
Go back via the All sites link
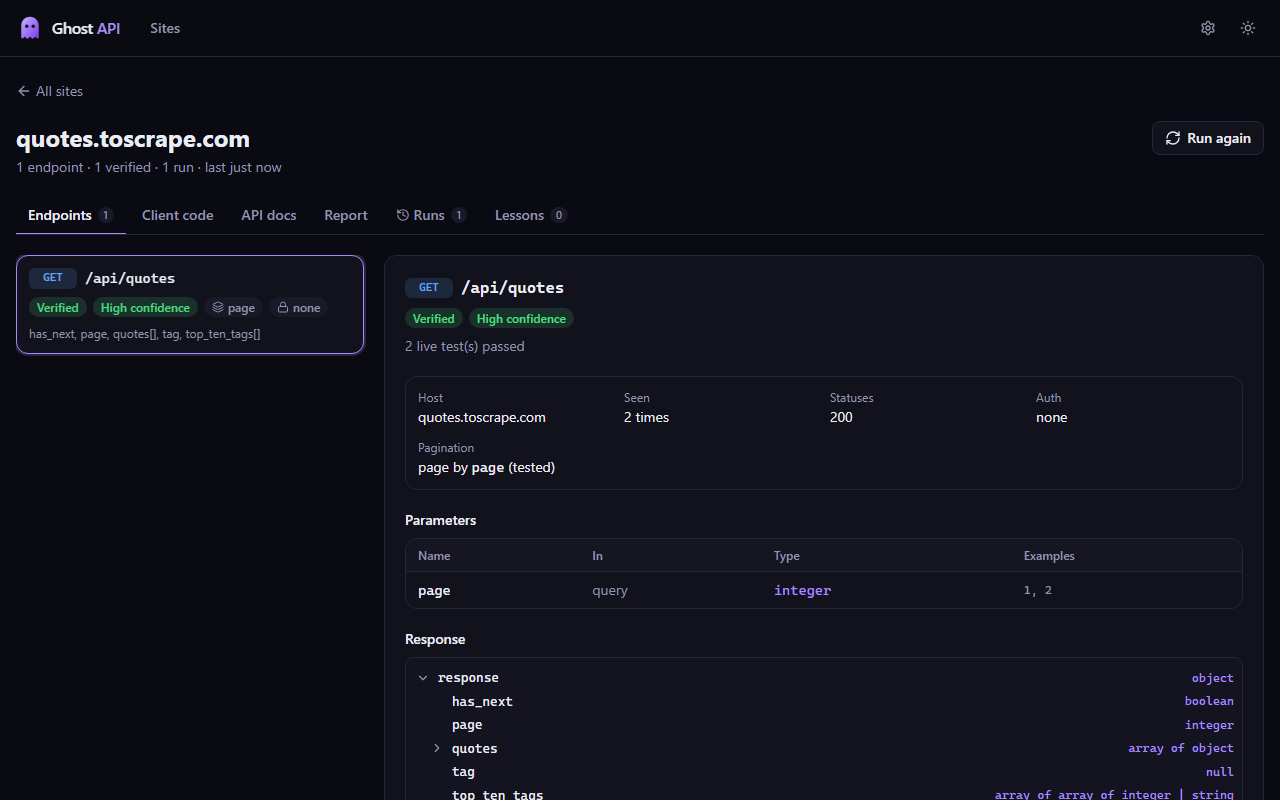coord(50,91)
